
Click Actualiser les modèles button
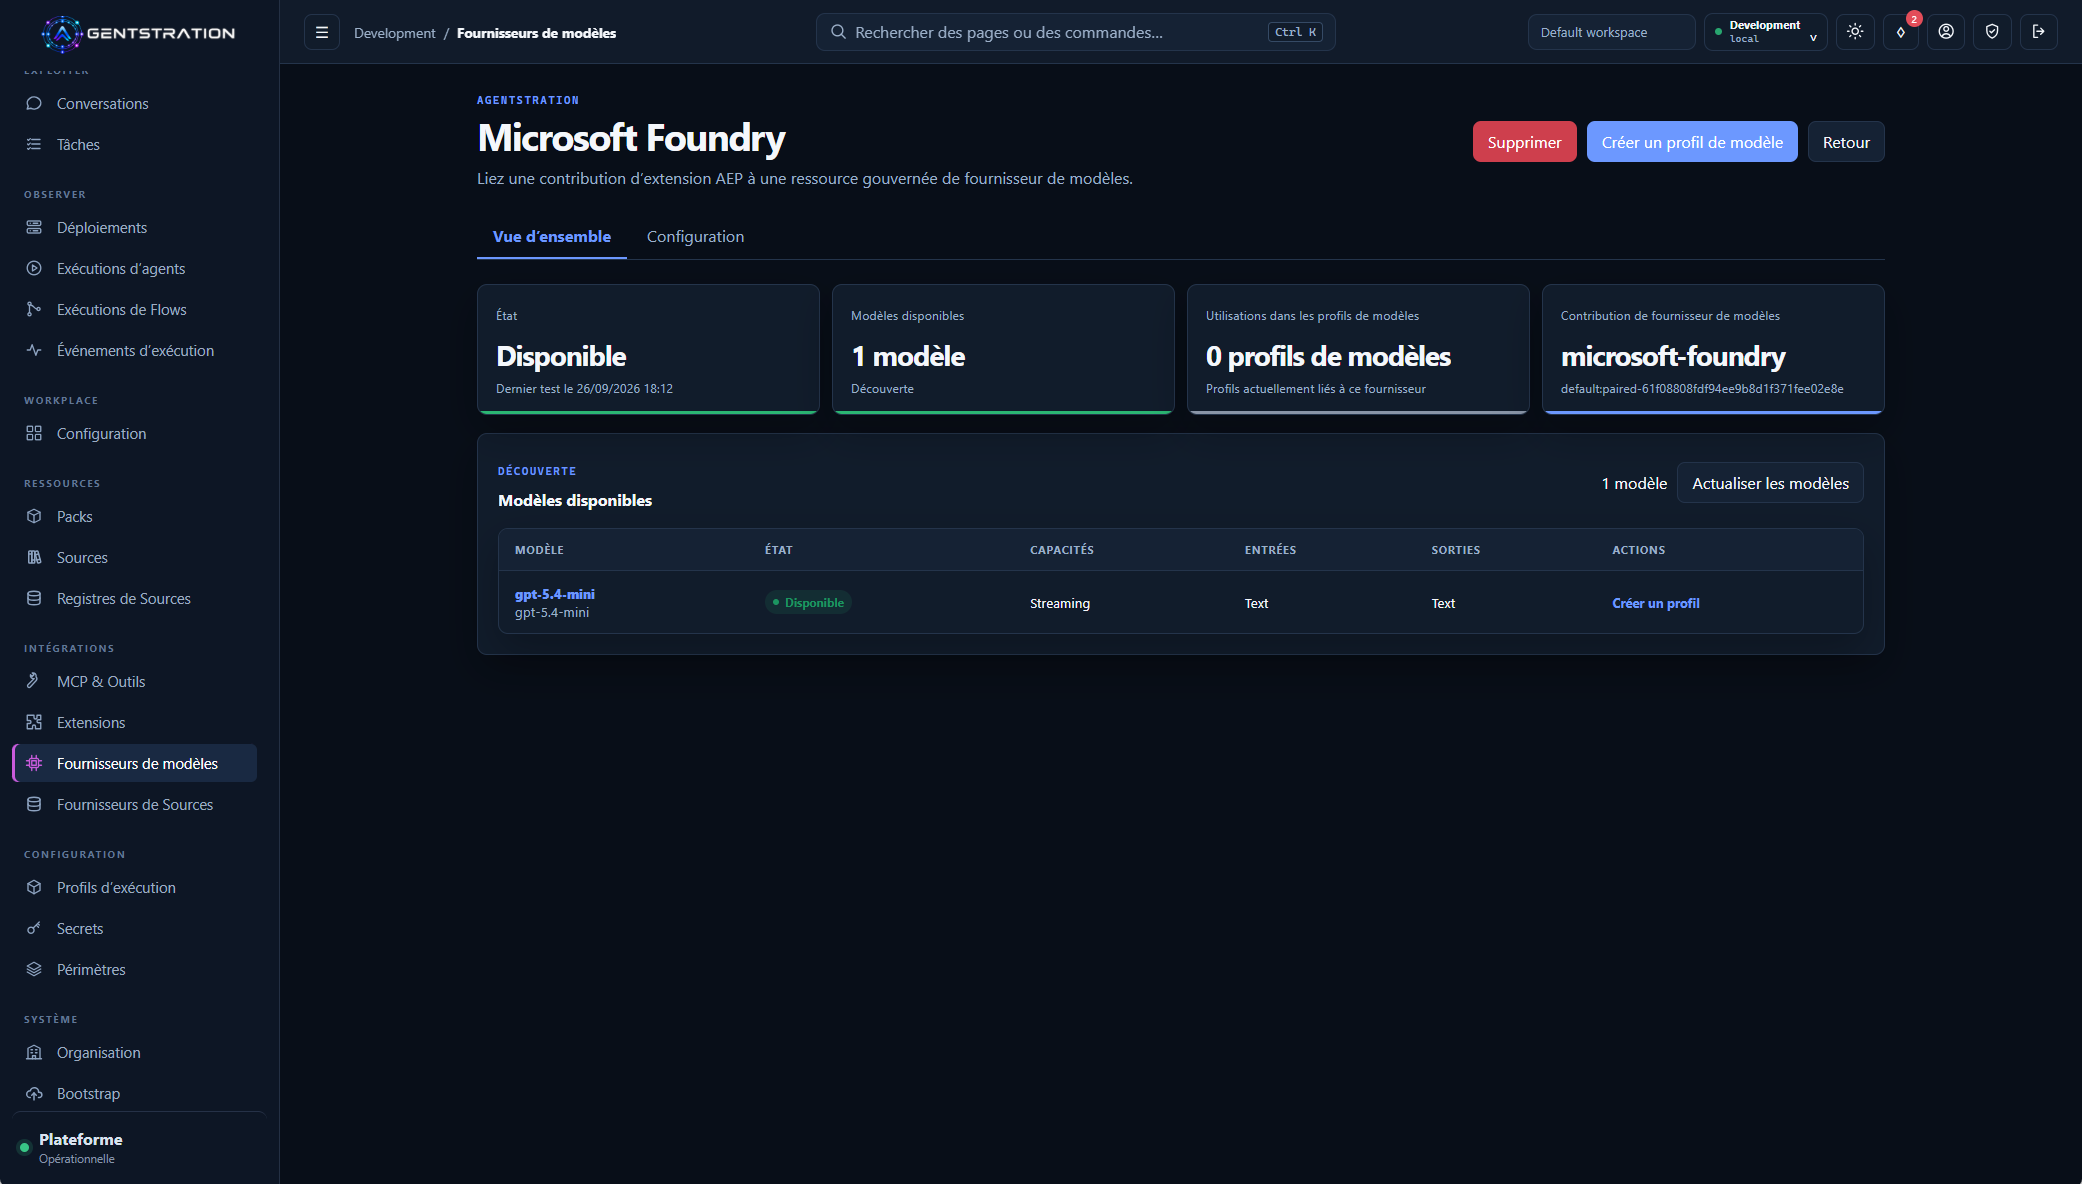click(x=1770, y=483)
